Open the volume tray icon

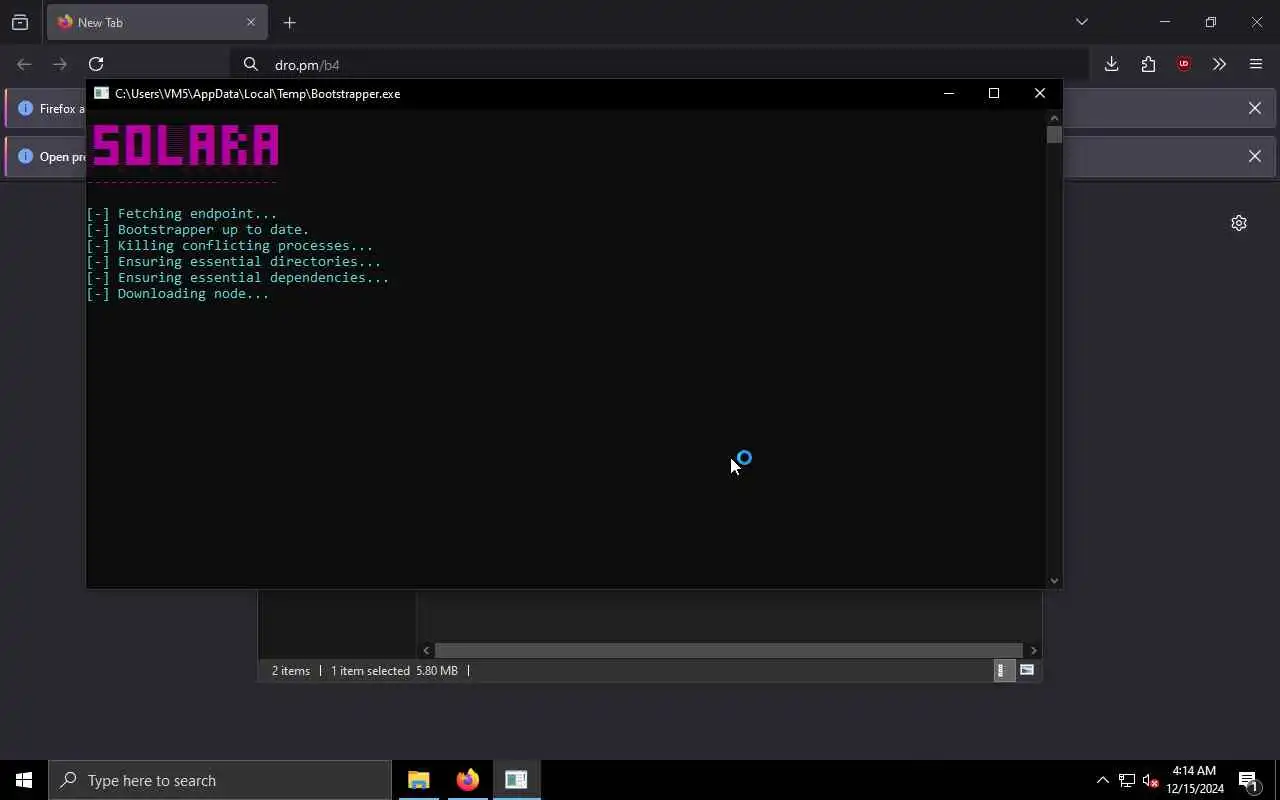[x=1151, y=780]
